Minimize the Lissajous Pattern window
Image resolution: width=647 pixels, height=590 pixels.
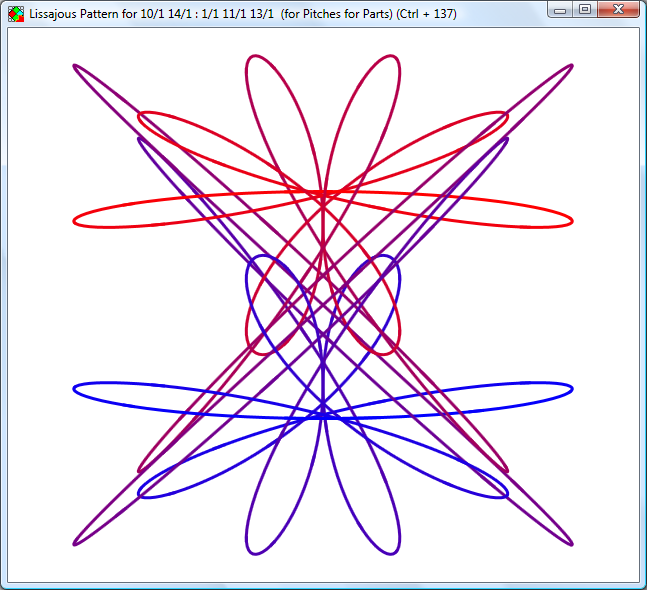tap(561, 10)
